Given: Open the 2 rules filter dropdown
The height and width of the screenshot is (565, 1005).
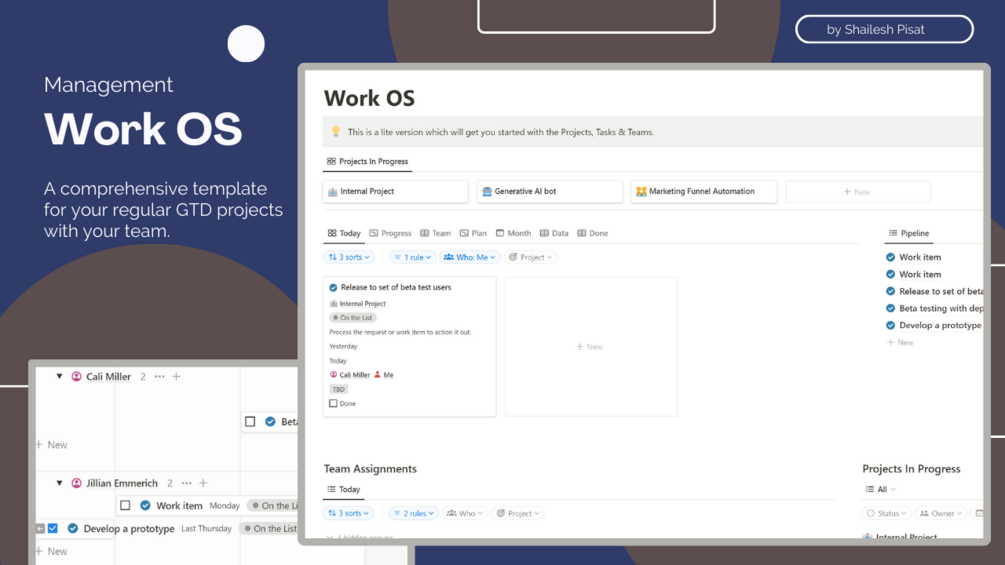Looking at the screenshot, I should 414,513.
